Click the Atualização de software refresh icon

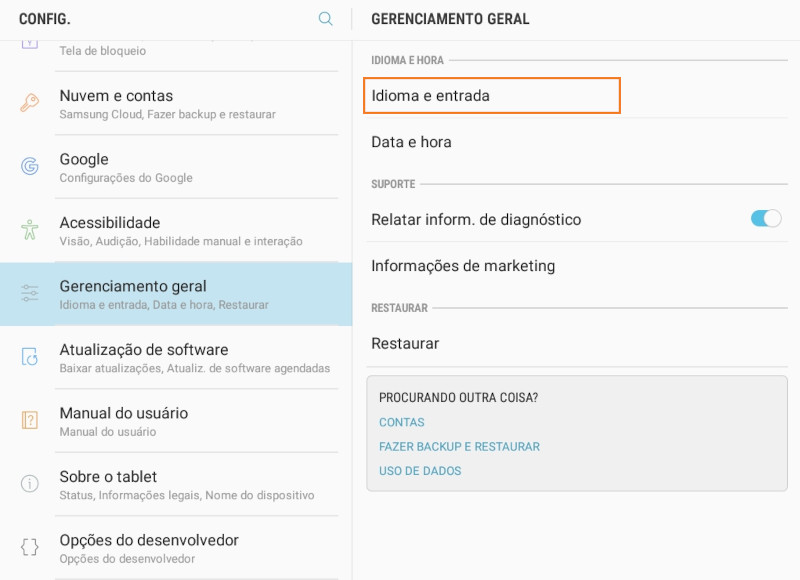point(30,357)
